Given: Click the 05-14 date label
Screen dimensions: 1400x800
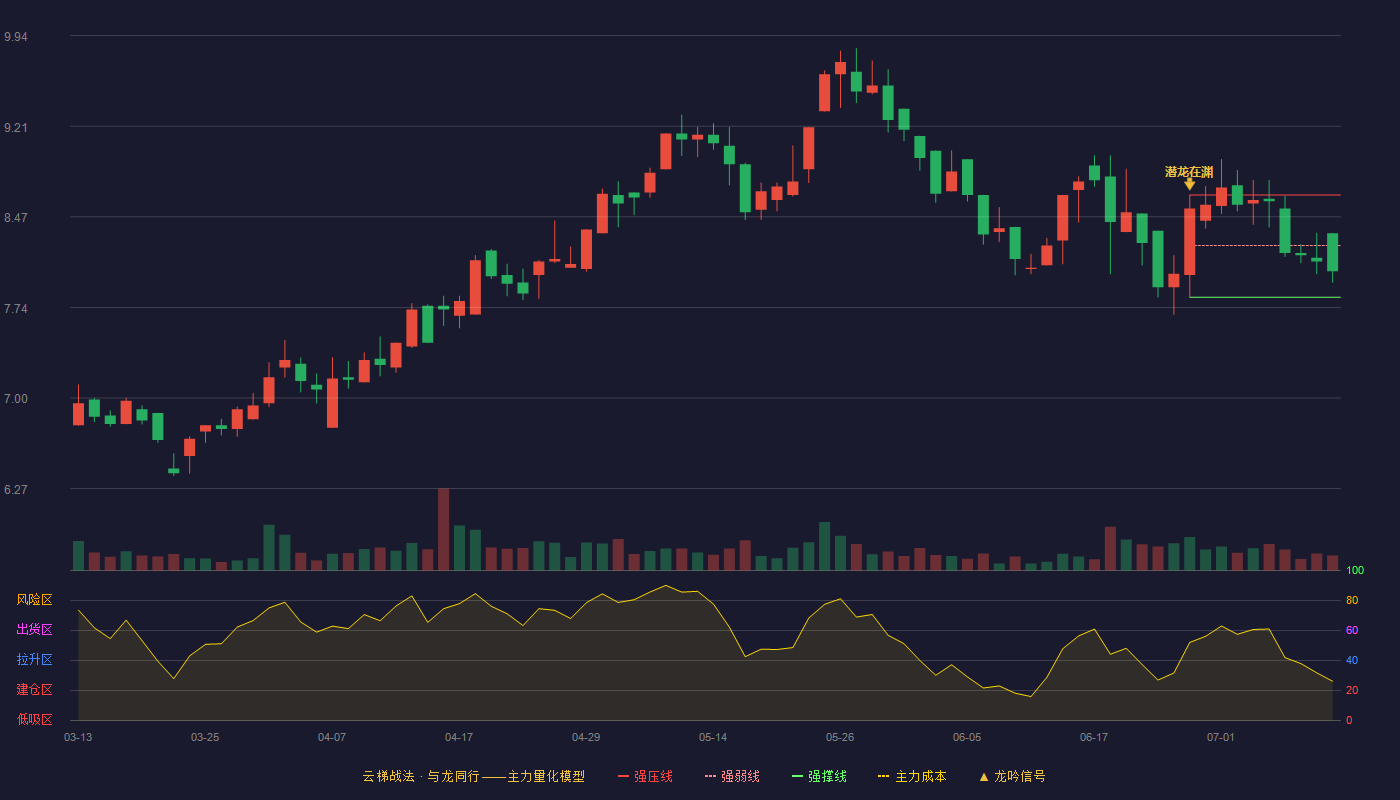Looking at the screenshot, I should tap(713, 737).
